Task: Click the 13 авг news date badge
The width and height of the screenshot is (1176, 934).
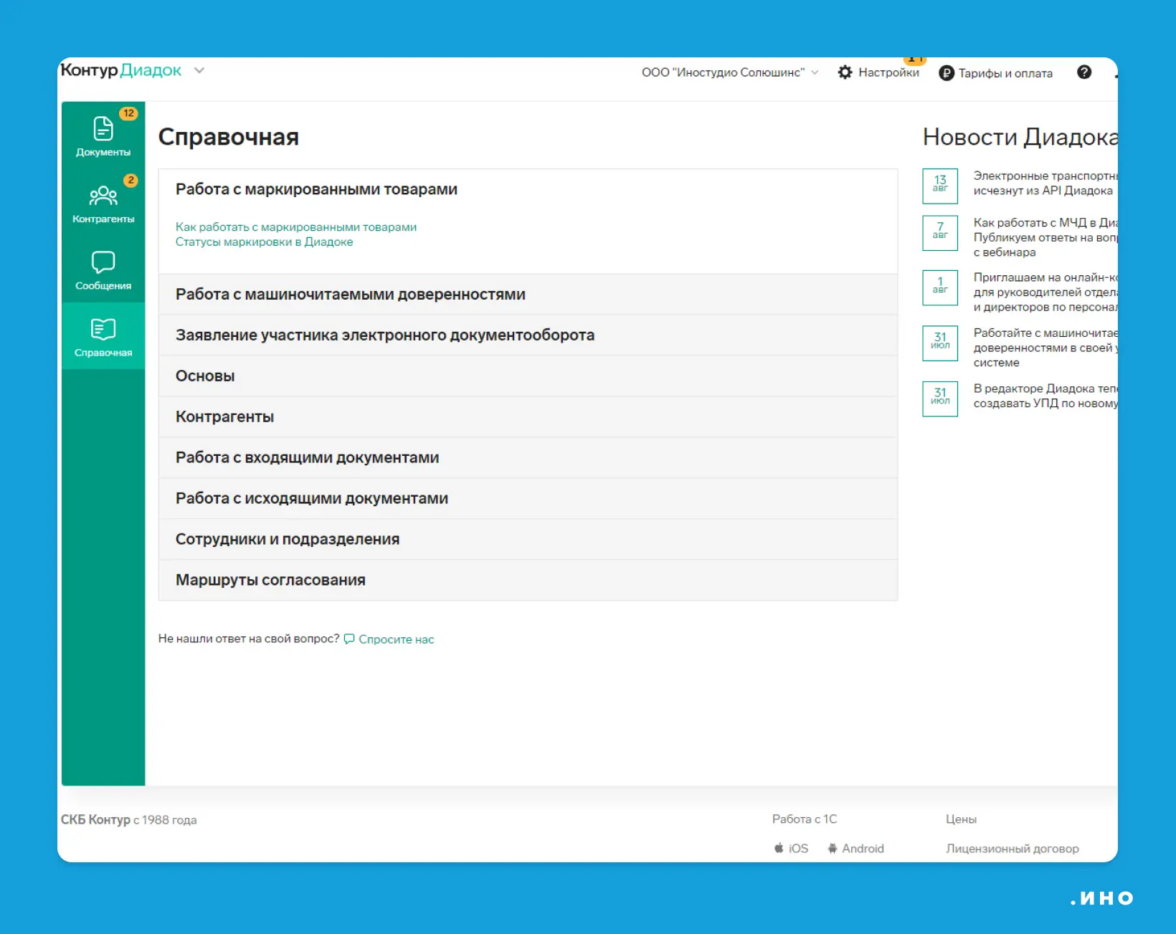Action: point(940,185)
